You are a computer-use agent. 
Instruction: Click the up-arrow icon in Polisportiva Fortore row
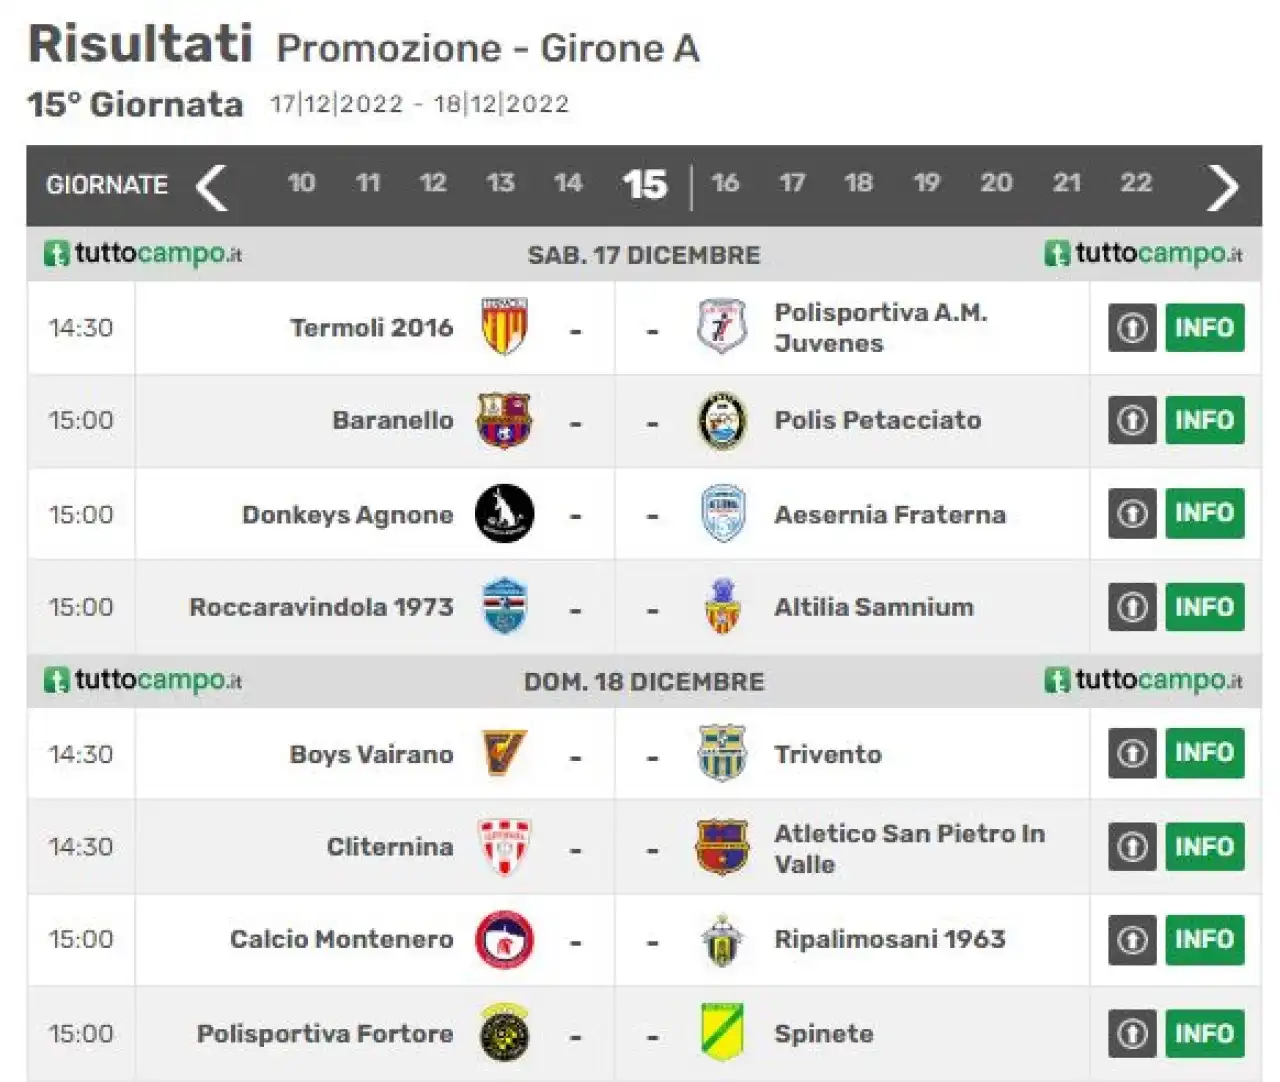pyautogui.click(x=1132, y=1033)
